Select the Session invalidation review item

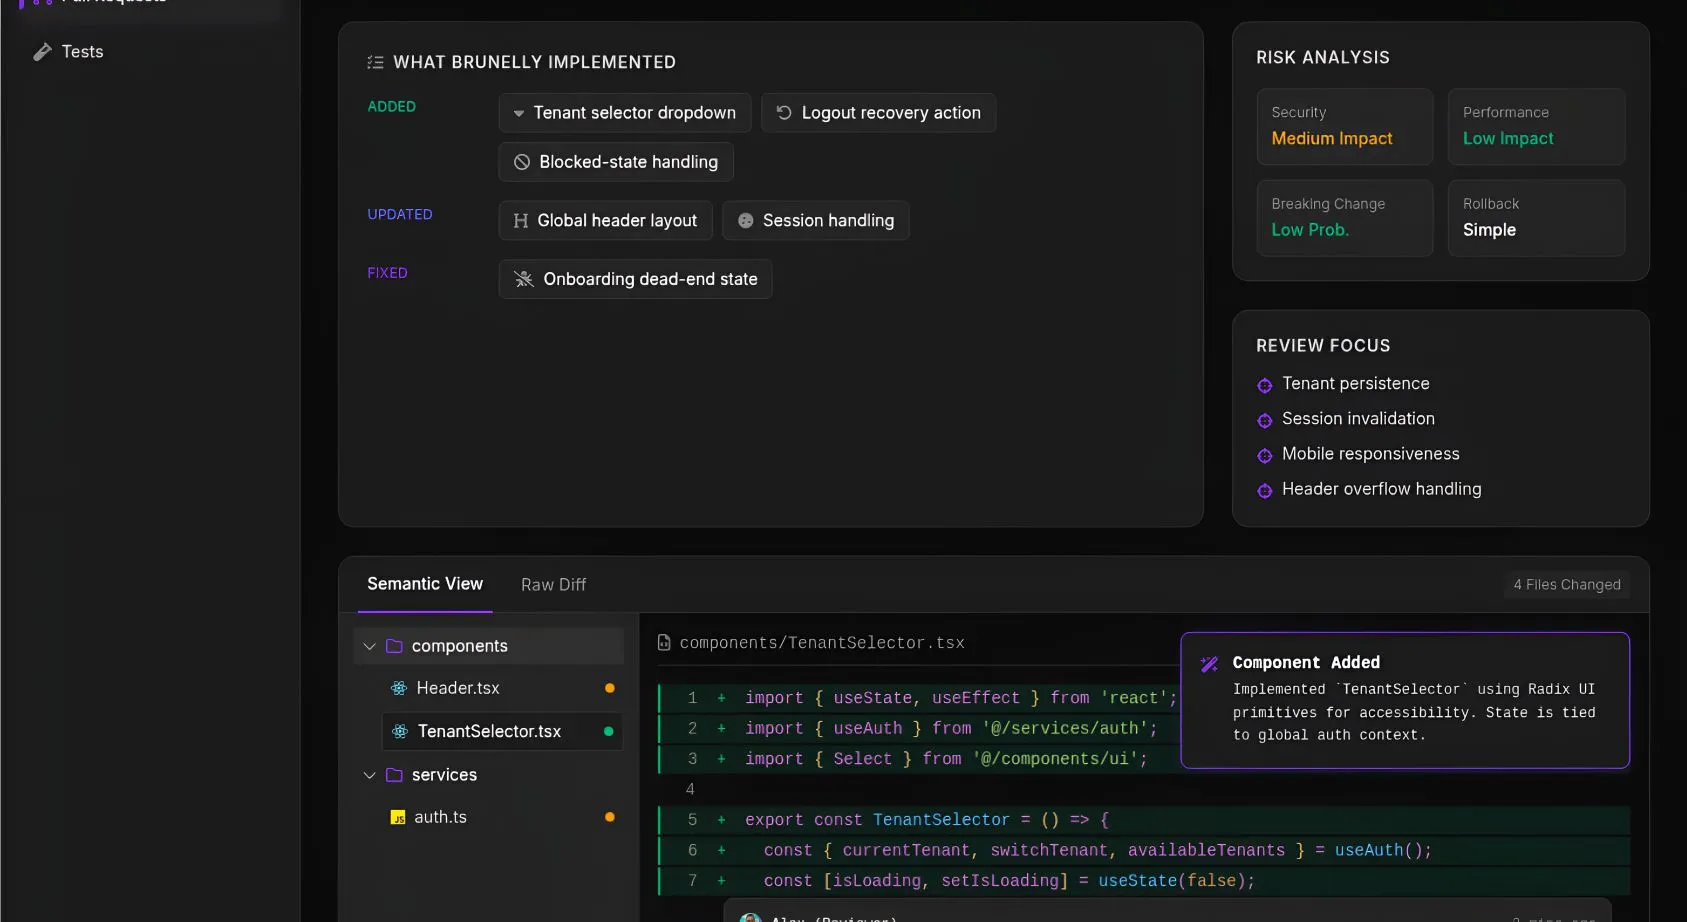tap(1358, 419)
